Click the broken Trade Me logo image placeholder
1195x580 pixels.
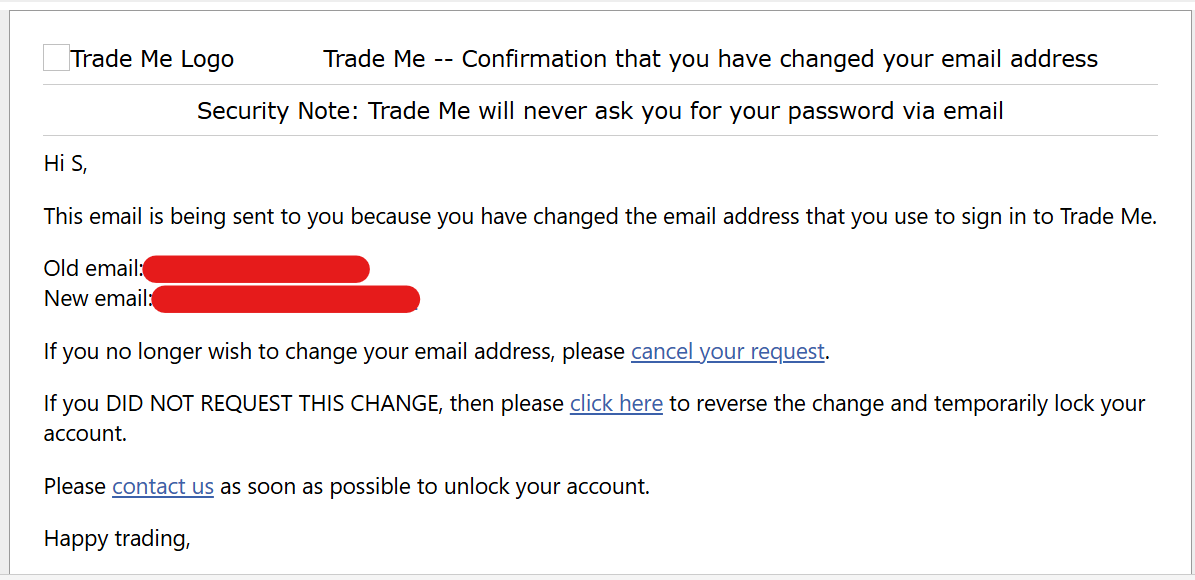(x=56, y=58)
